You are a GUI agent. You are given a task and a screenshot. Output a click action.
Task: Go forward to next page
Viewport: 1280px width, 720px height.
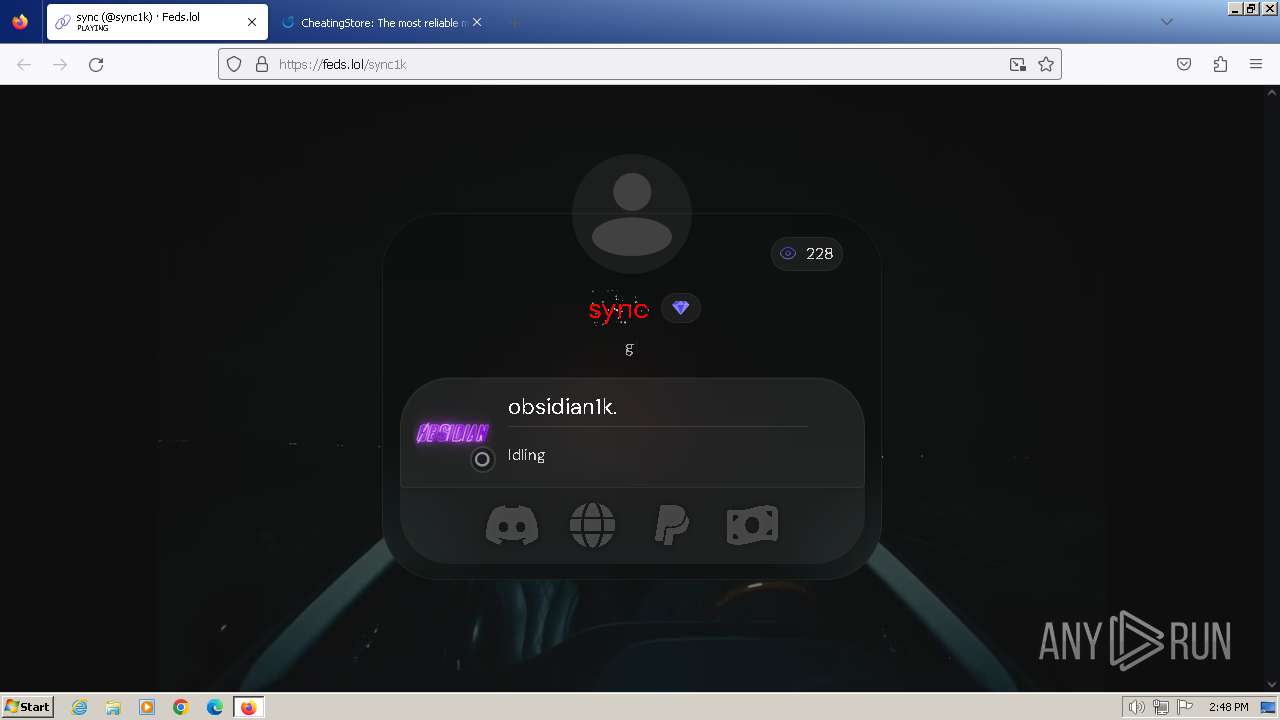tap(60, 64)
